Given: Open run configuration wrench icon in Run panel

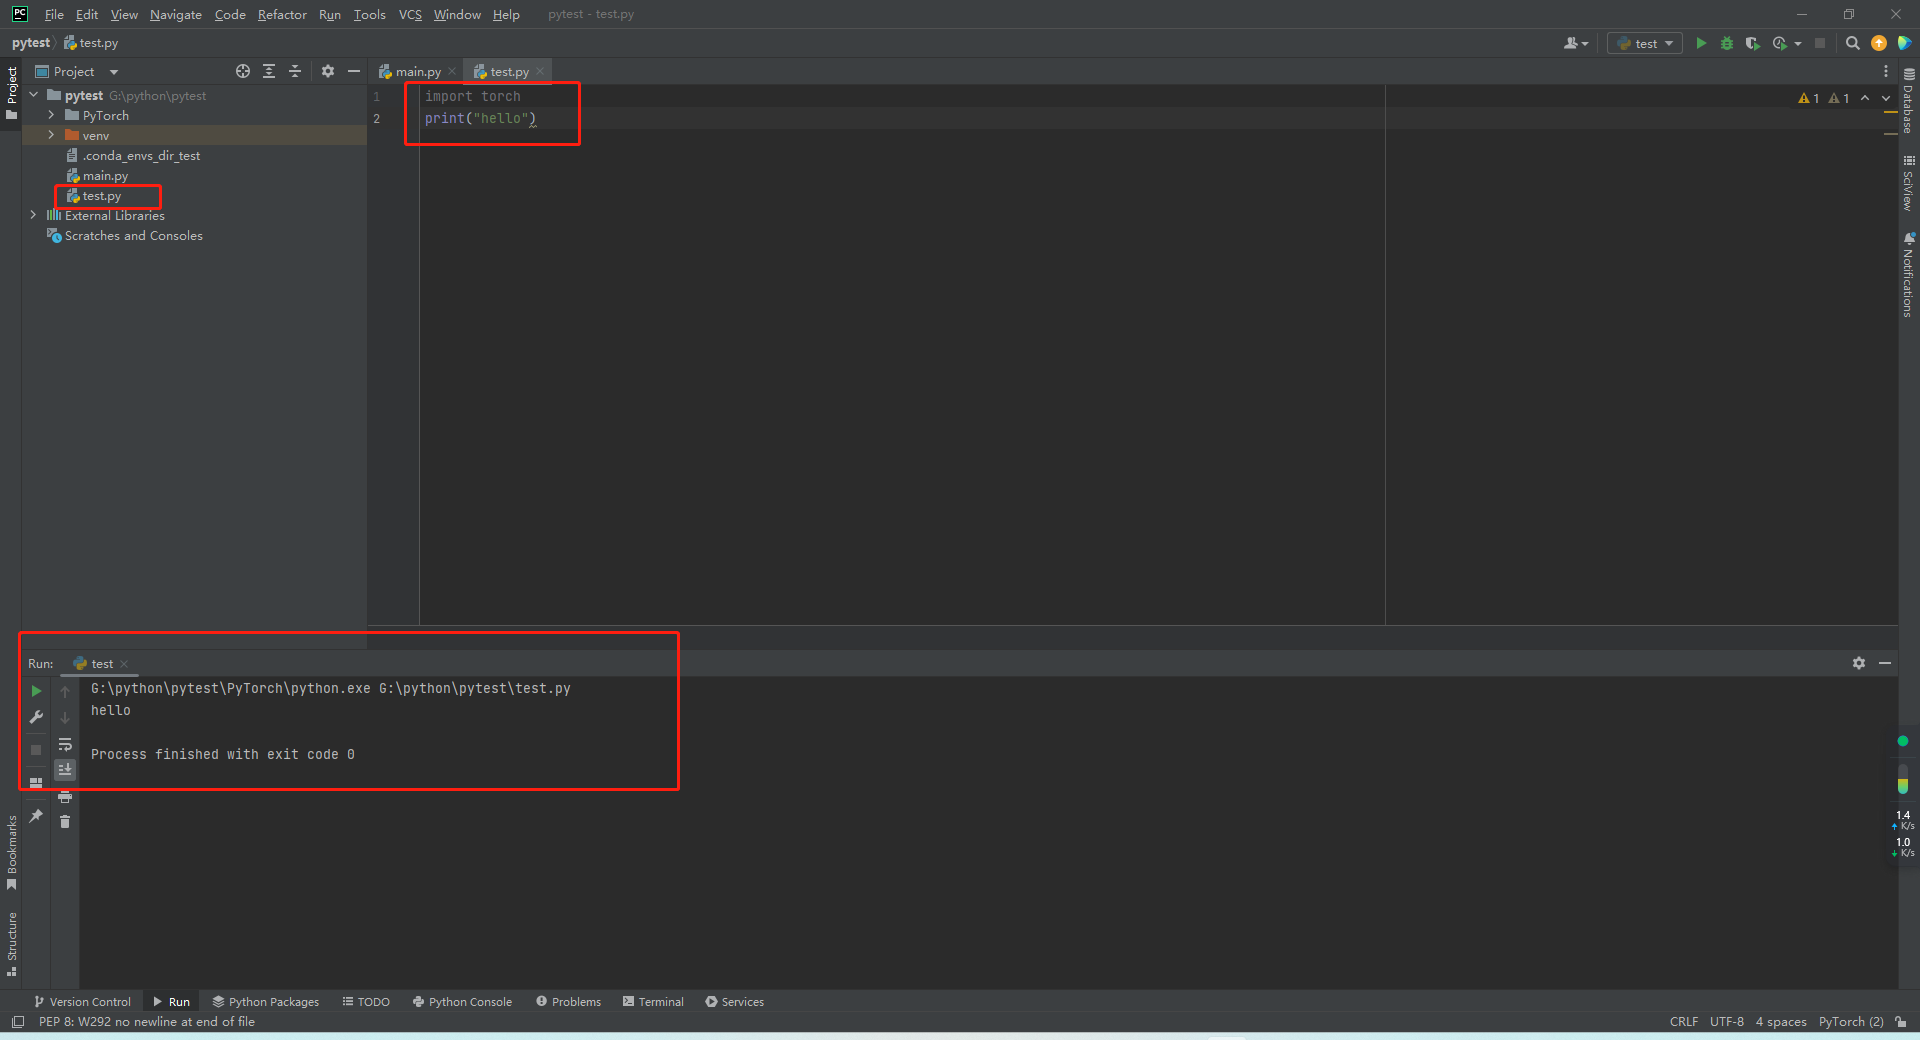Looking at the screenshot, I should [36, 717].
